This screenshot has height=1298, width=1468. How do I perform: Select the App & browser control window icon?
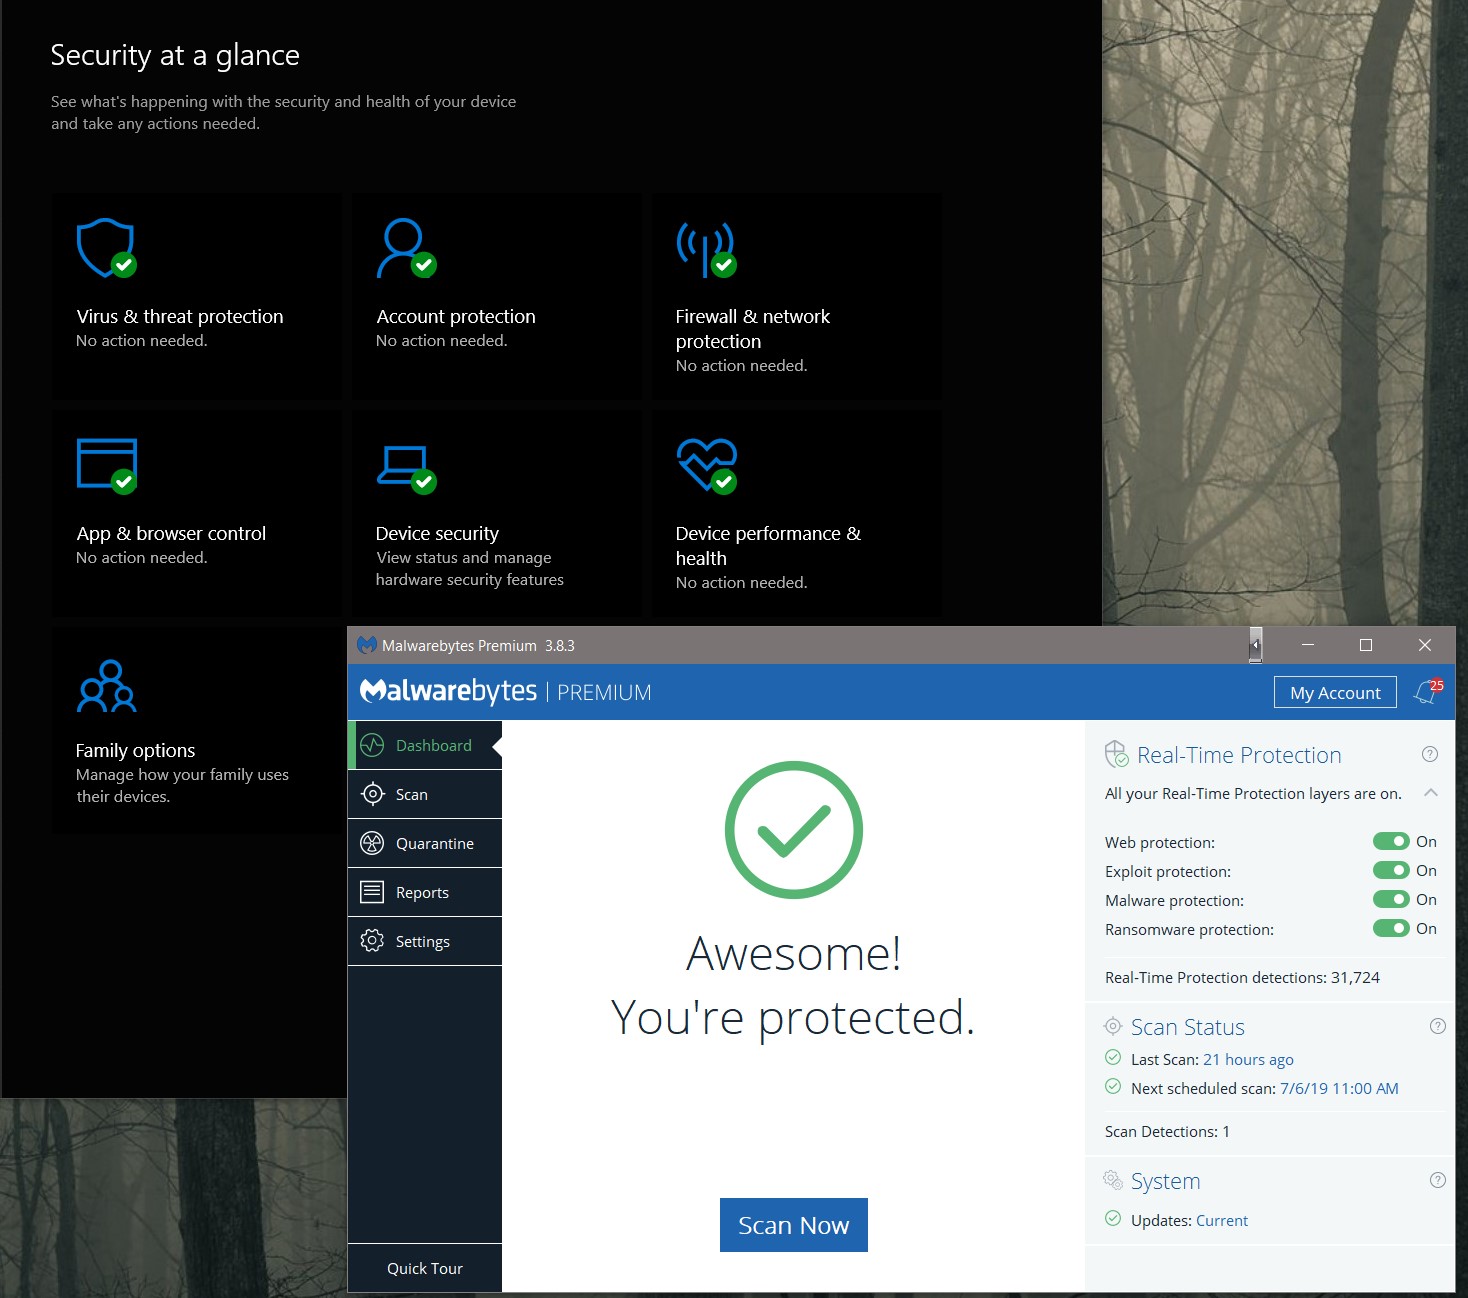[x=106, y=465]
